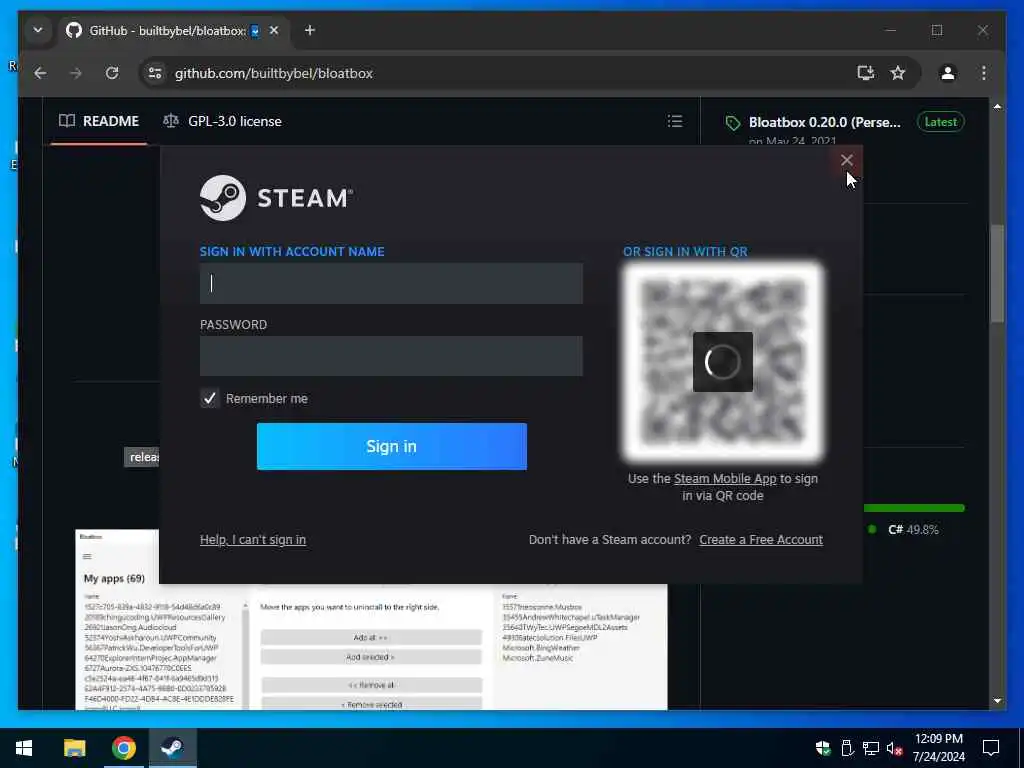Click the page scrollbar down arrow
This screenshot has width=1024, height=768.
(x=997, y=701)
